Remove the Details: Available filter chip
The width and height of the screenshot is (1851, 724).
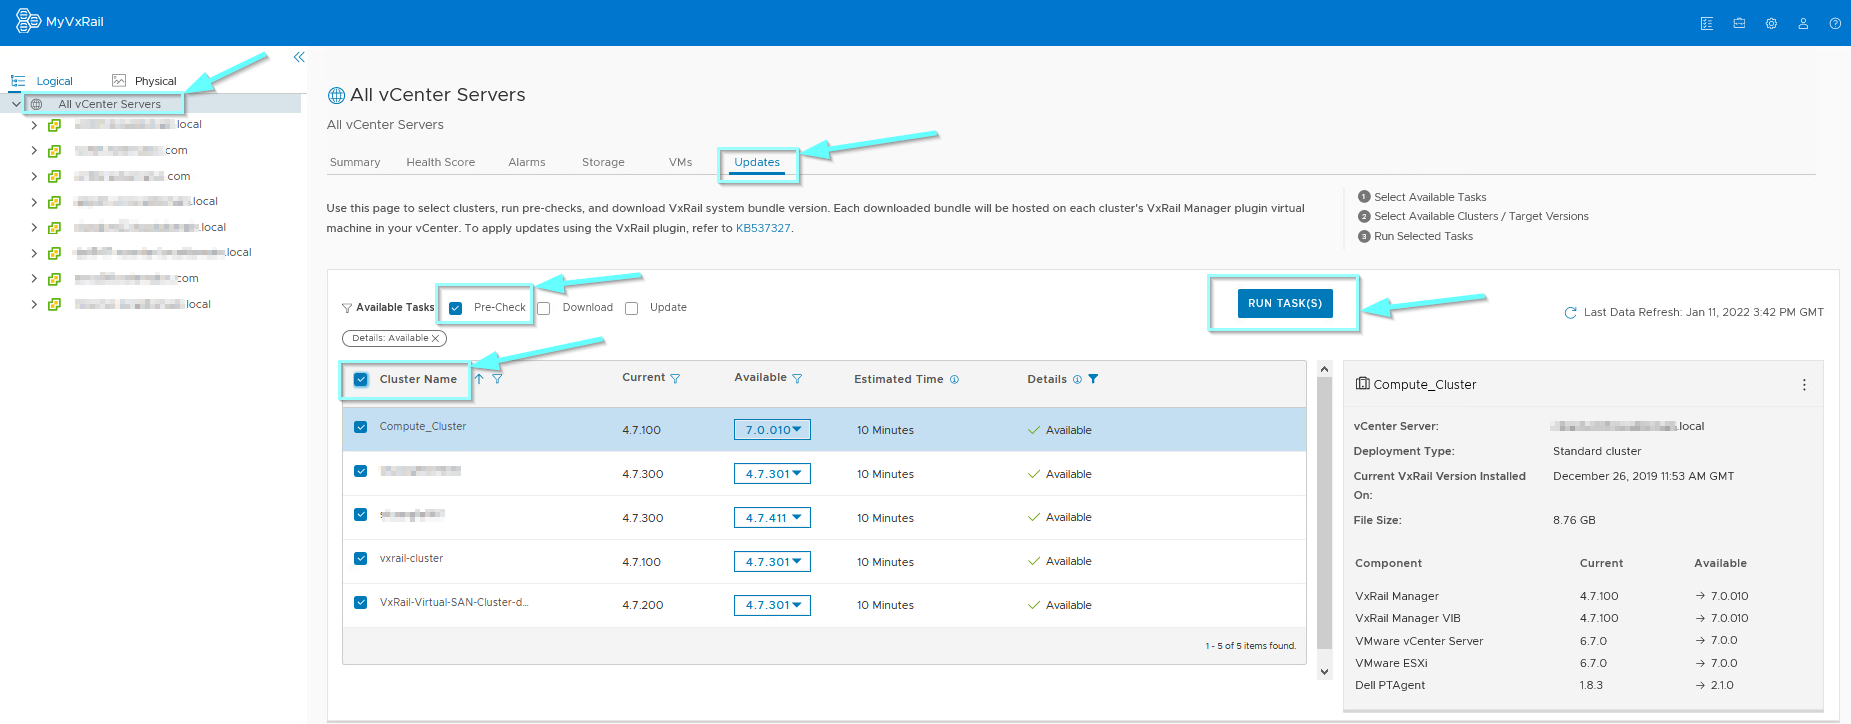435,338
